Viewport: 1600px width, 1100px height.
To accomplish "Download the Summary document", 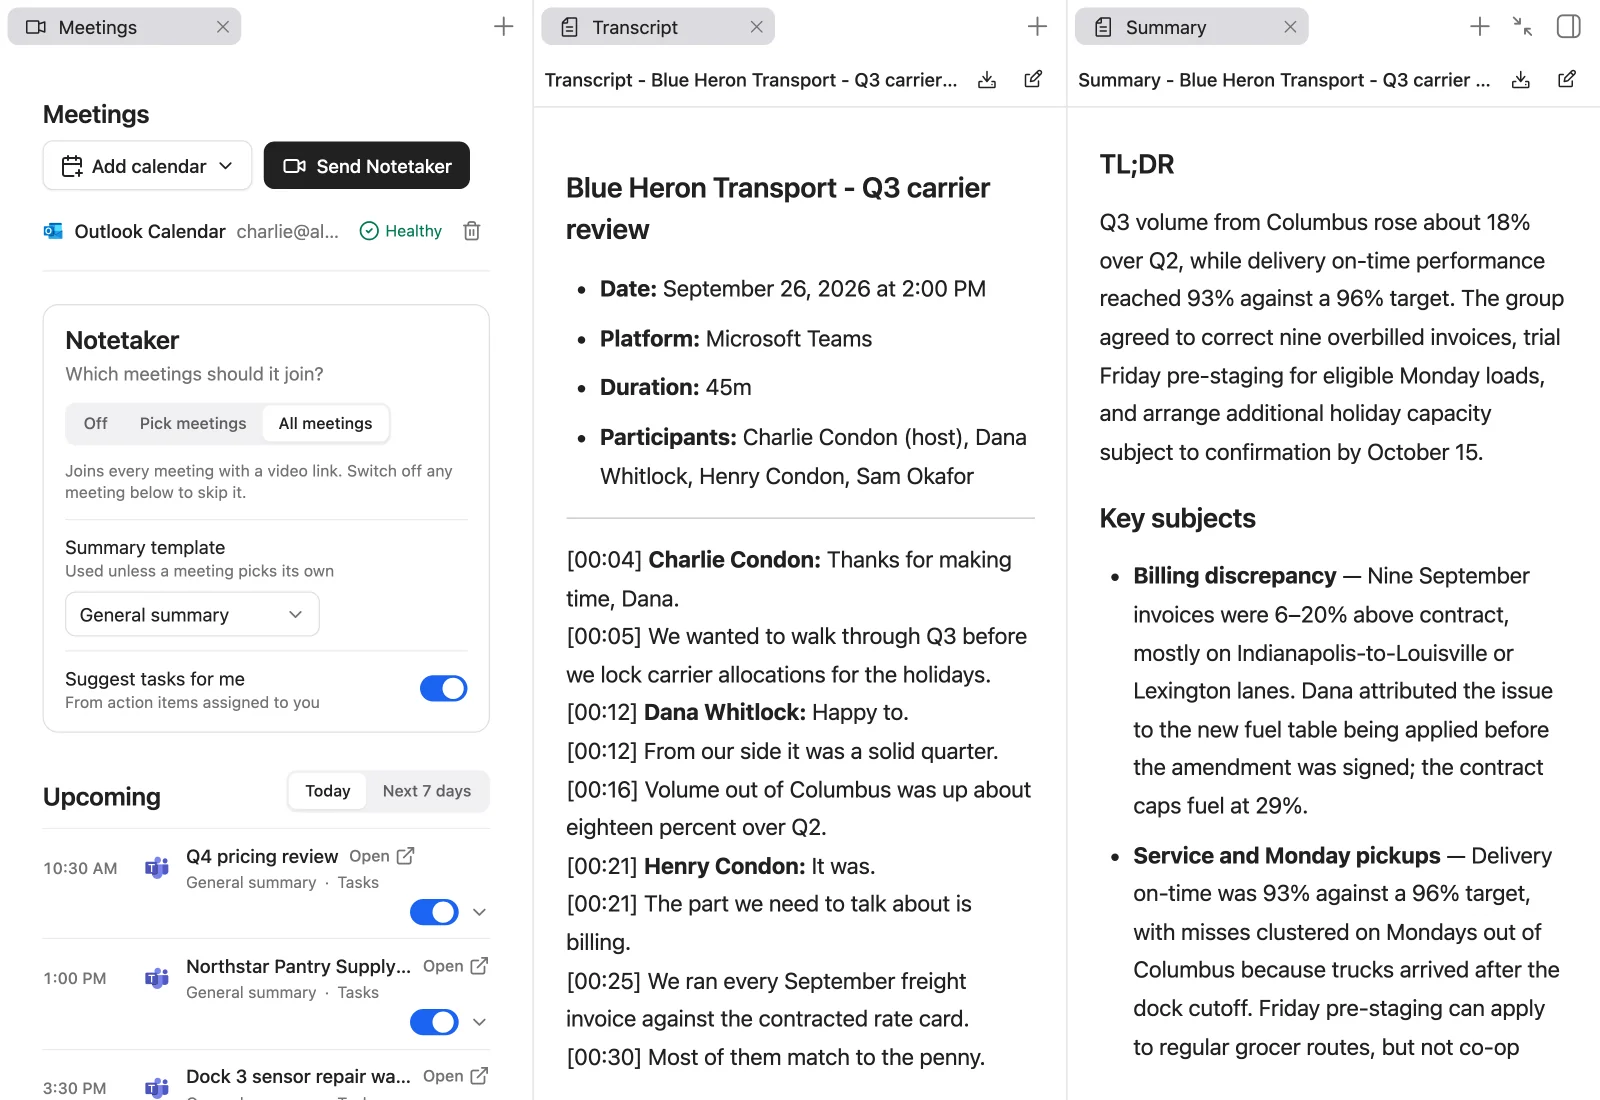I will [1521, 80].
